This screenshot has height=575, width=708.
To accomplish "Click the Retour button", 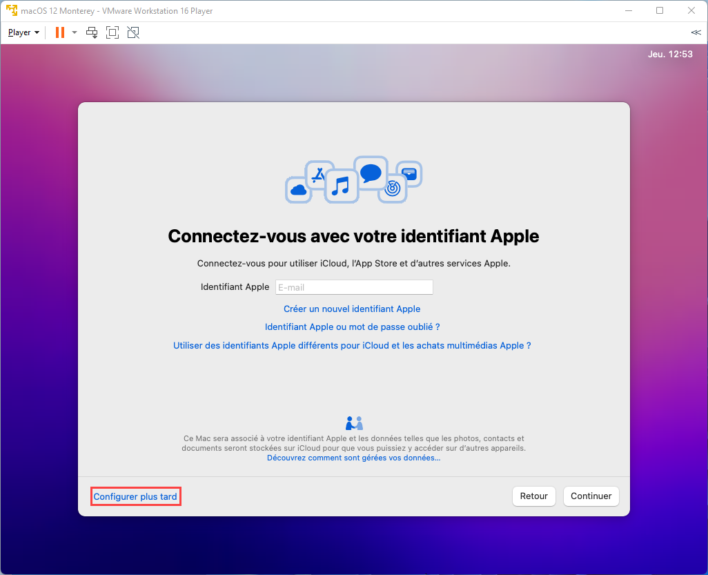I will pos(534,496).
